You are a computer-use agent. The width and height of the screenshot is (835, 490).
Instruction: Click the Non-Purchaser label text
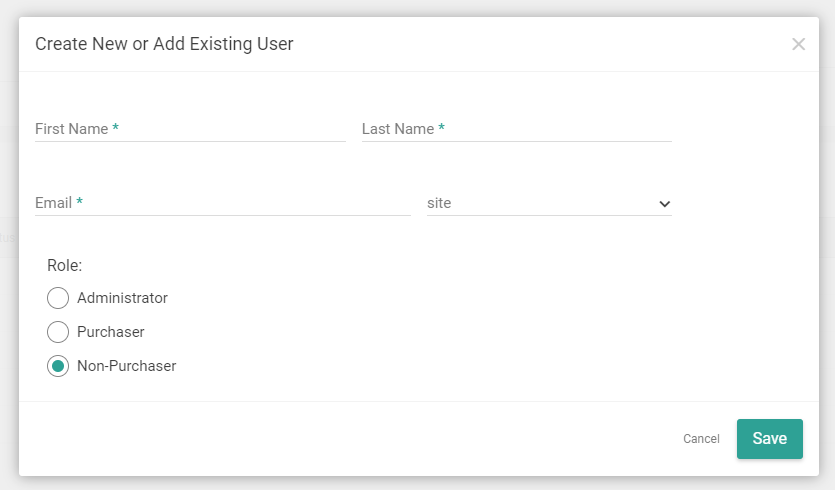coord(126,366)
